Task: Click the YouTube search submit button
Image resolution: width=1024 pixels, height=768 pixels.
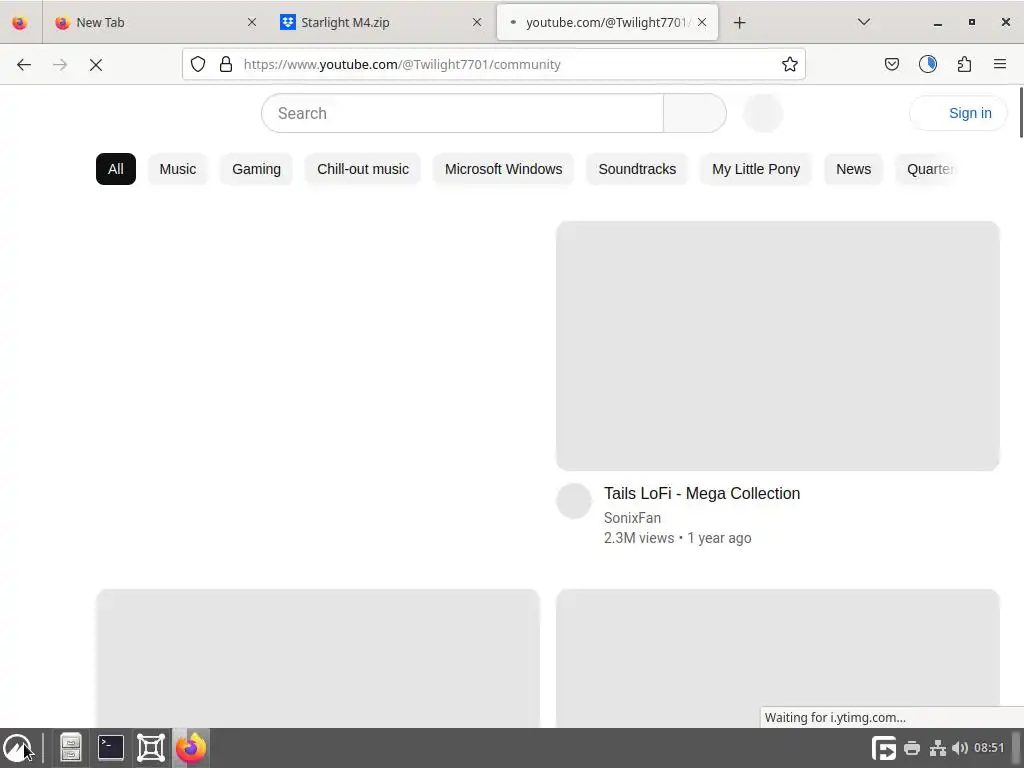Action: tap(695, 113)
